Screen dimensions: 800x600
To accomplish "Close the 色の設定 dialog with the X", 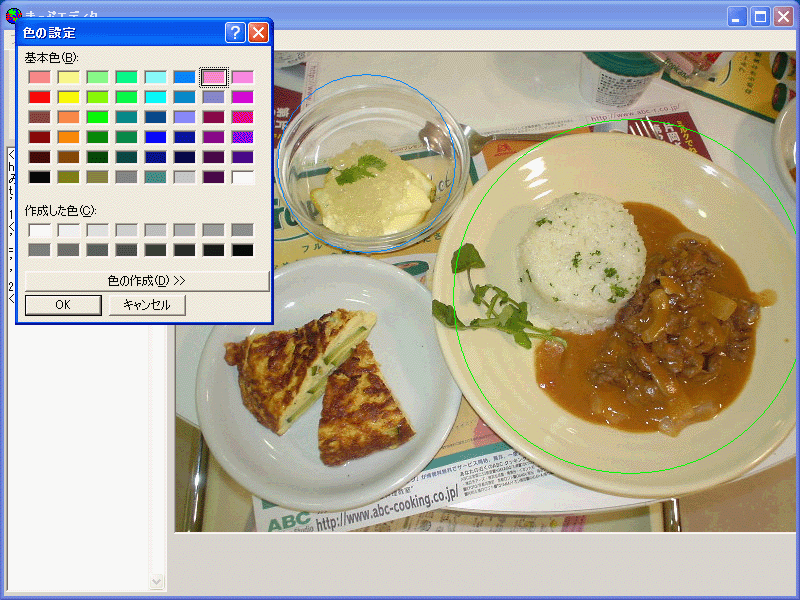I will [x=258, y=33].
